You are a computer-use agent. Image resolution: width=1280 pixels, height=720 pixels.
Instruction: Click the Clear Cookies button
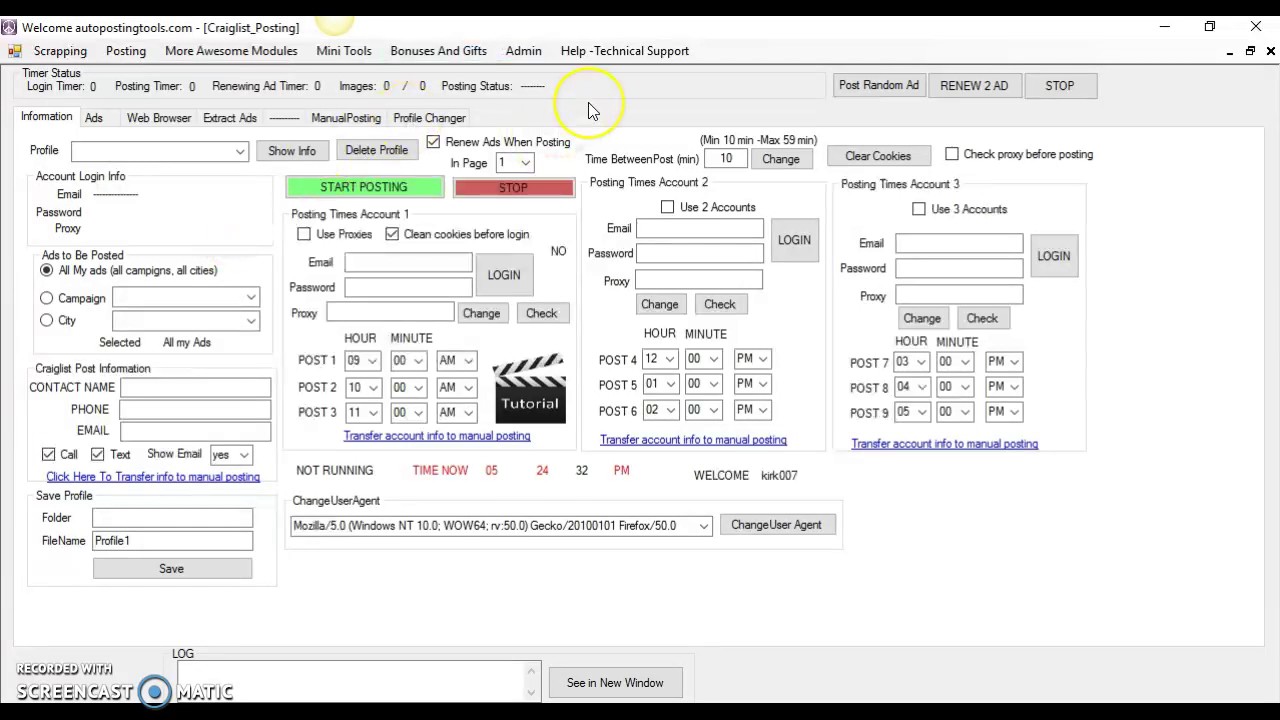(878, 156)
